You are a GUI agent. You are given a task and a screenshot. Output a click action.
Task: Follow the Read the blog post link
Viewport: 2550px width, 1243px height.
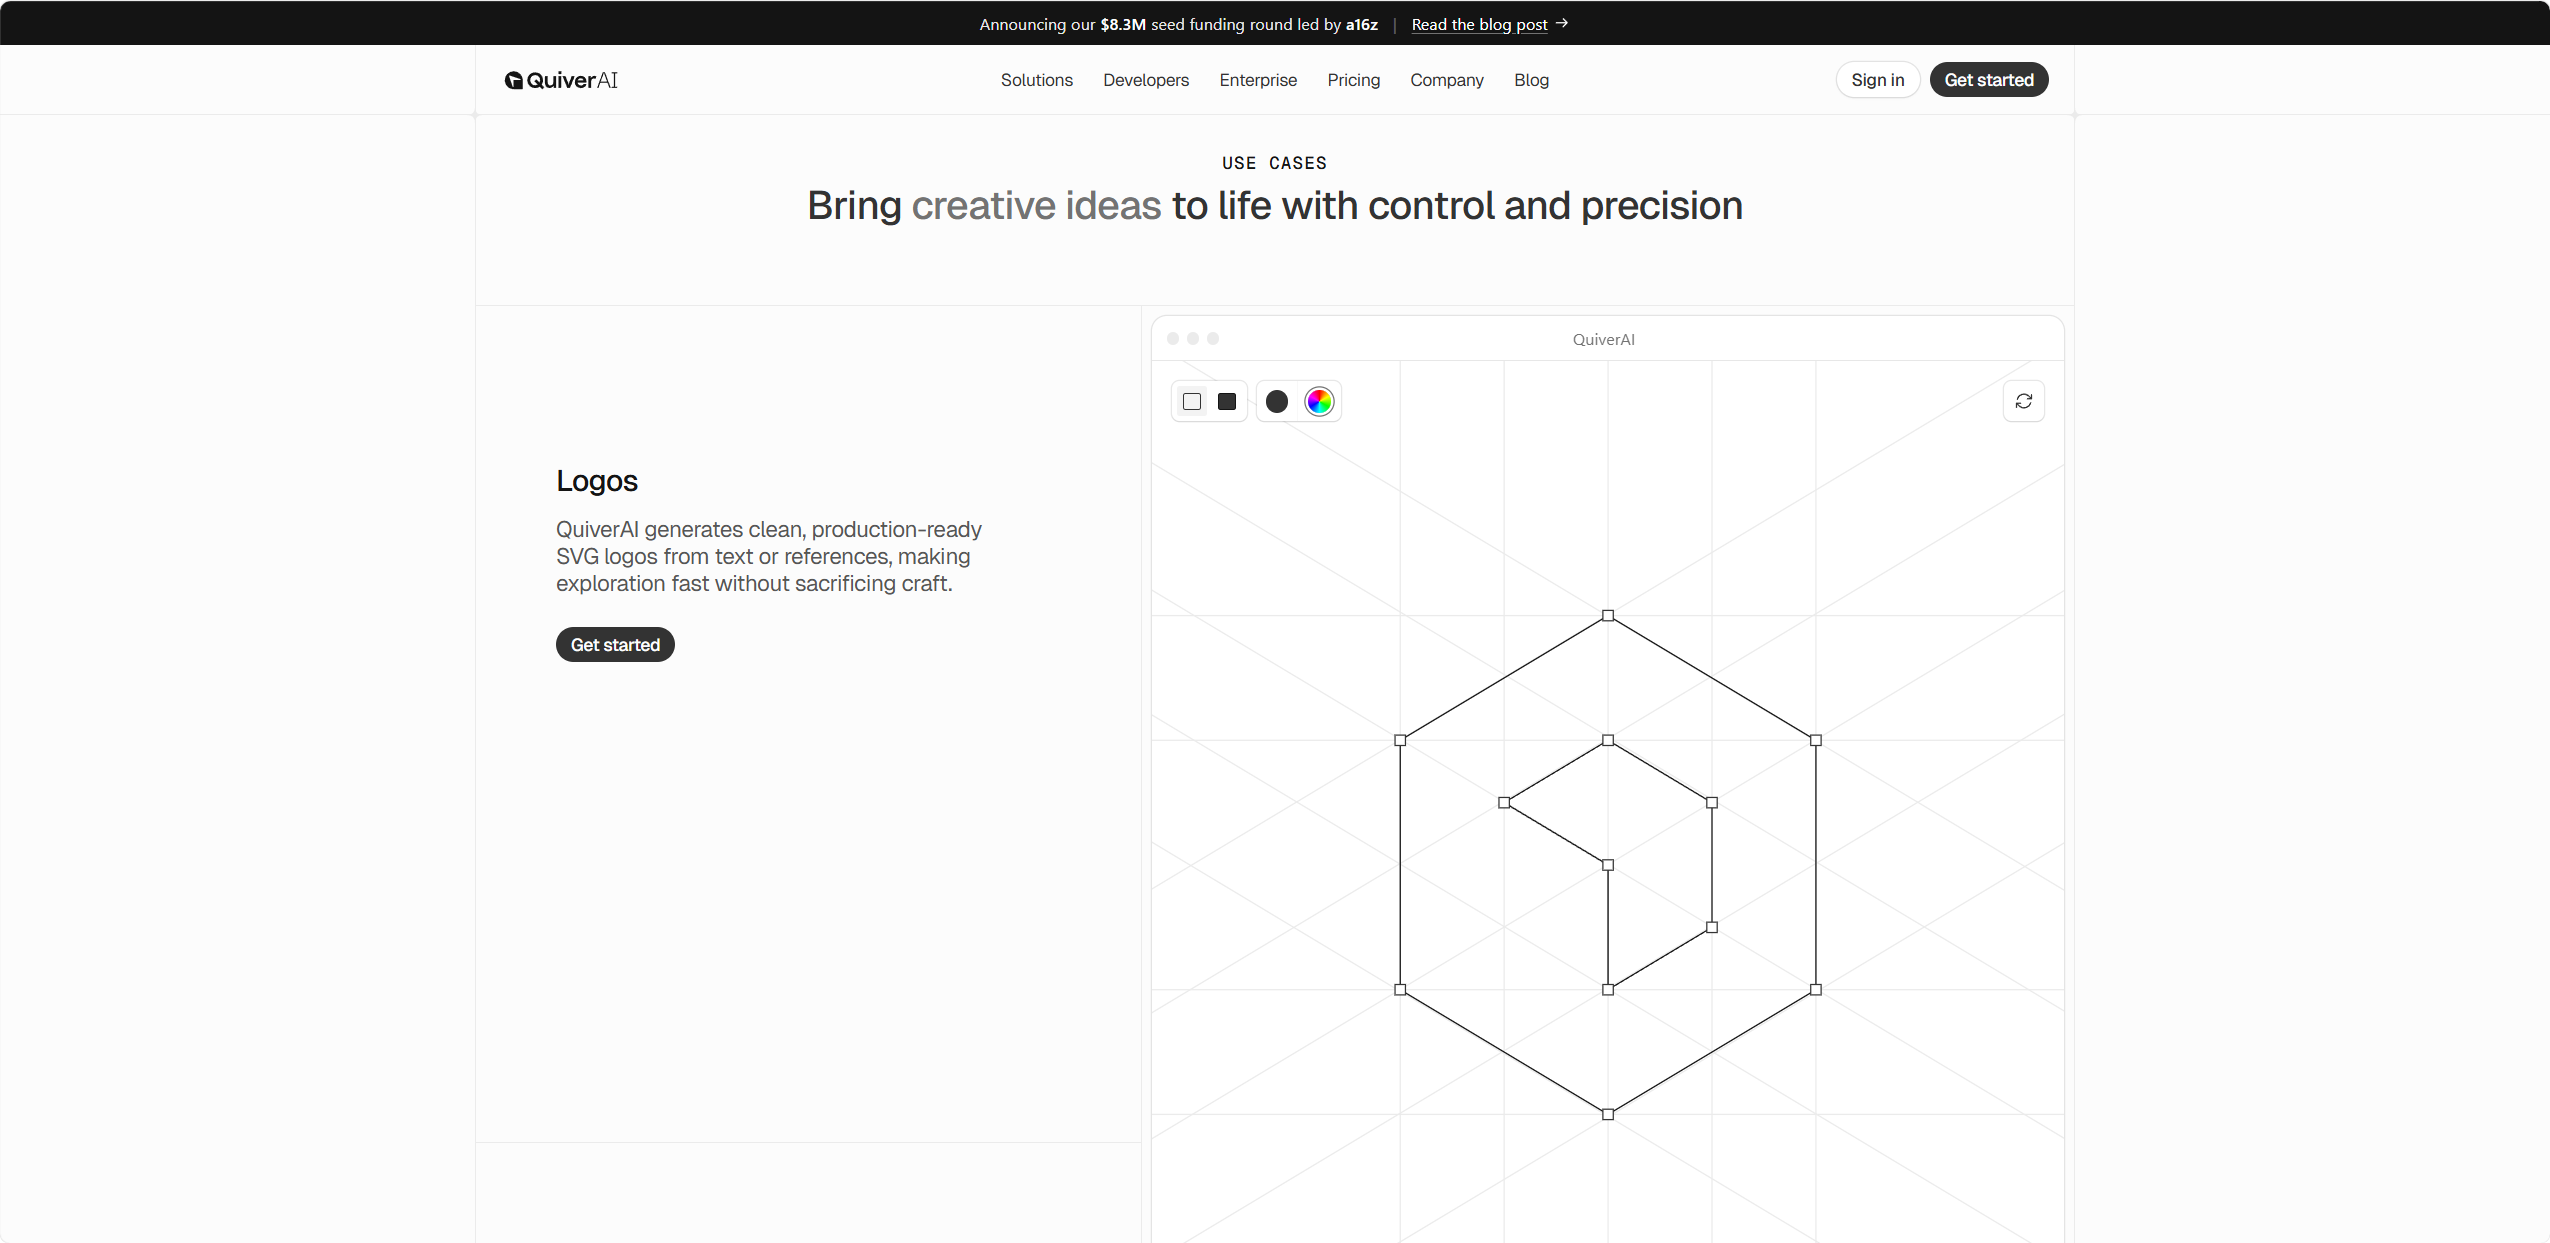click(1479, 24)
